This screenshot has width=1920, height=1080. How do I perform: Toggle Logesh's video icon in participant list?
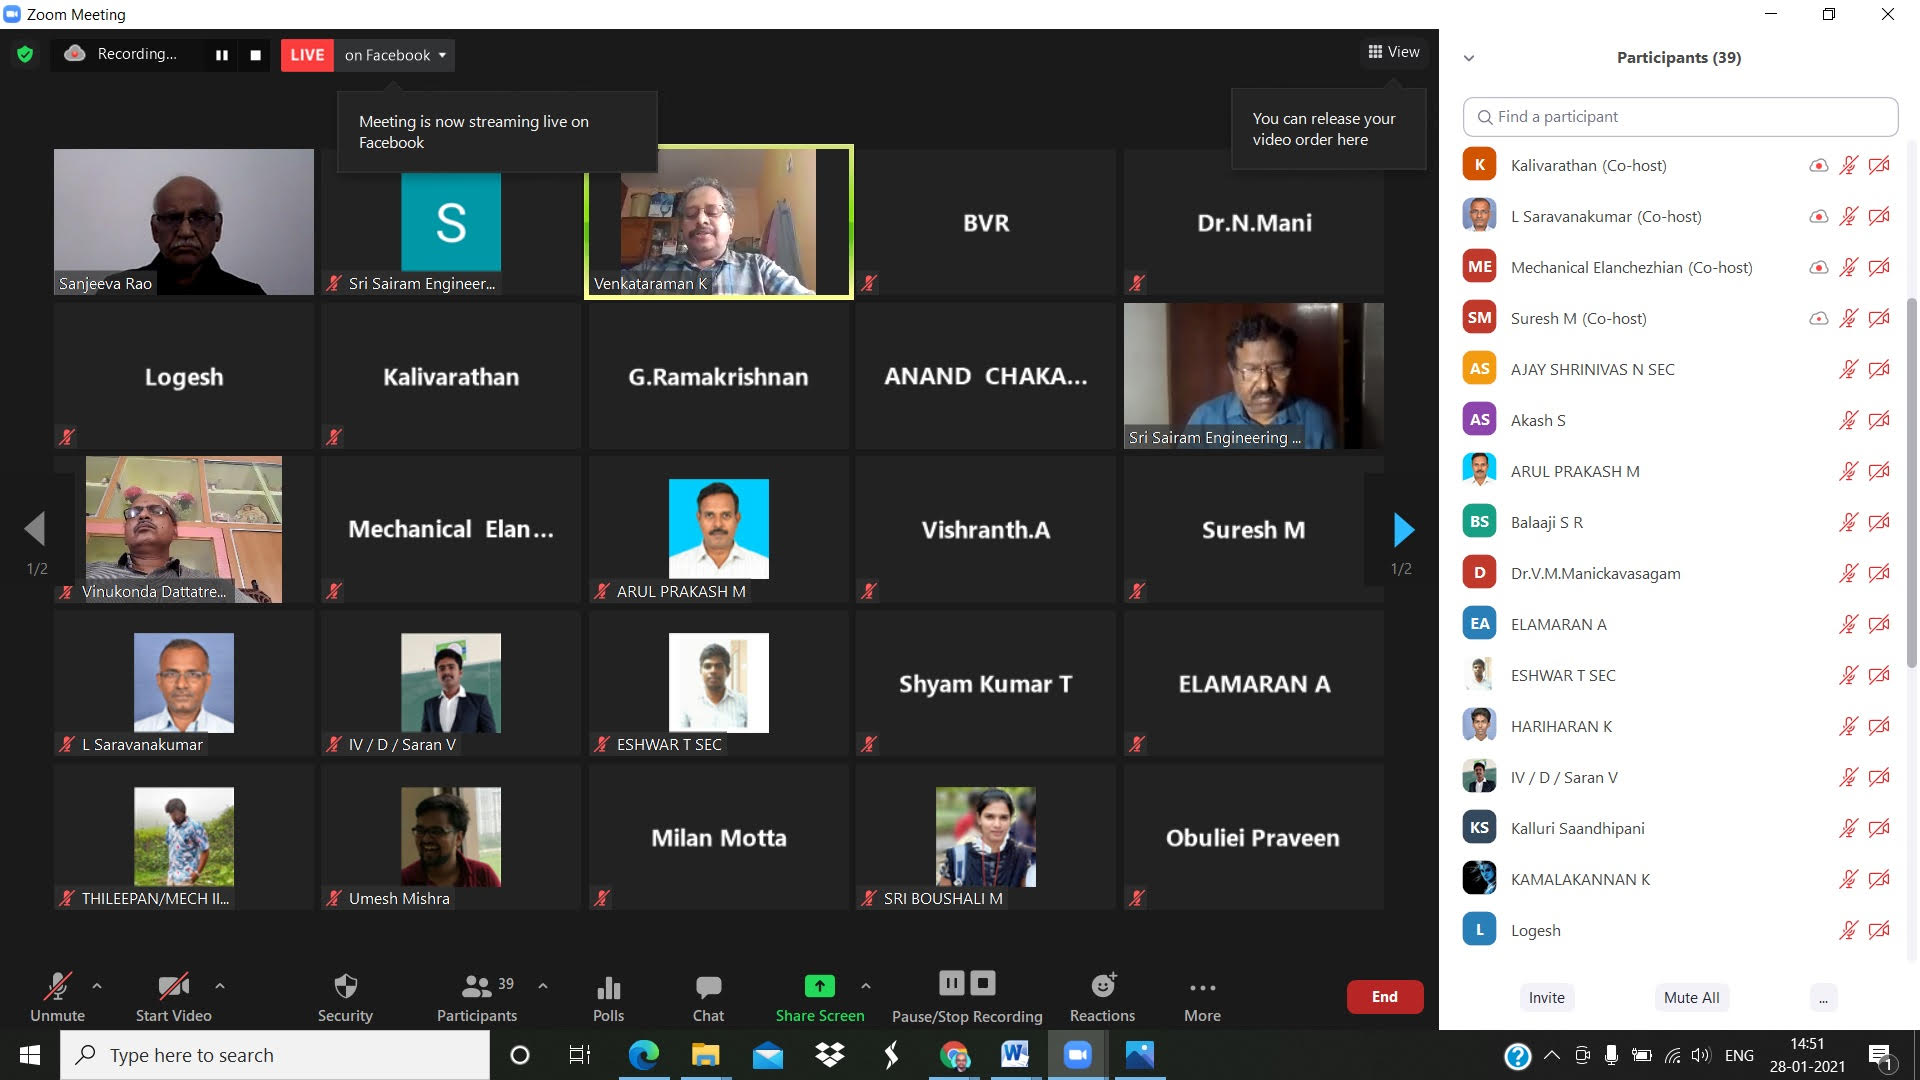(x=1879, y=931)
